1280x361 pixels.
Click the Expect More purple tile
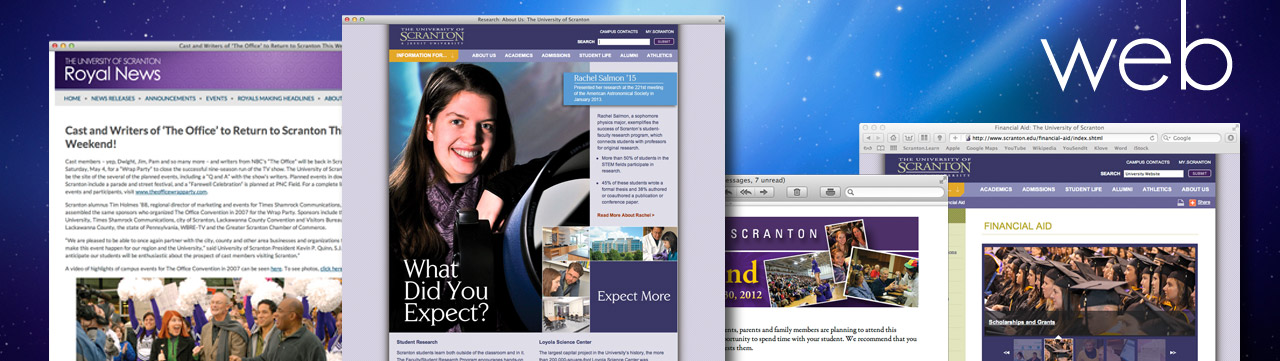[634, 296]
